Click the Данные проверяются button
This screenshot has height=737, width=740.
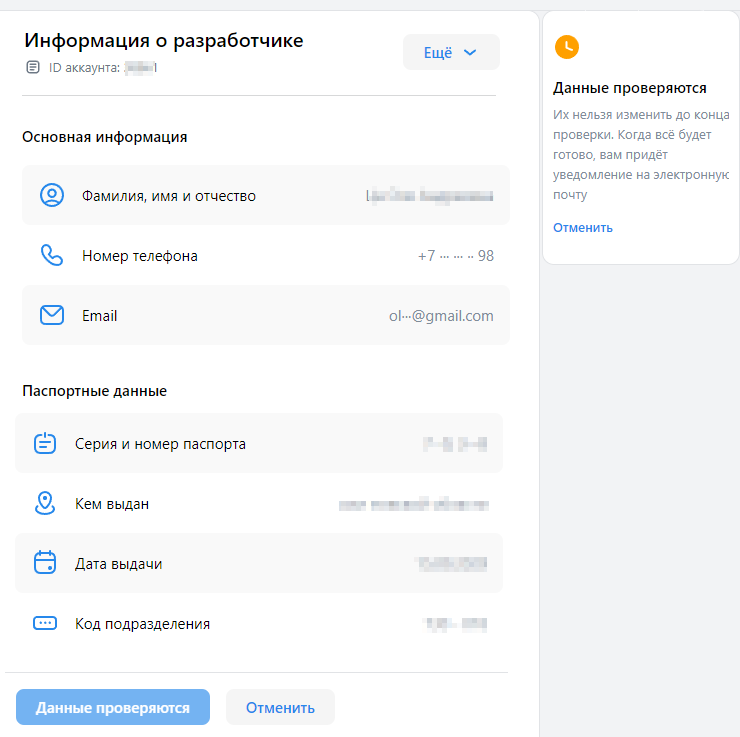(x=113, y=707)
